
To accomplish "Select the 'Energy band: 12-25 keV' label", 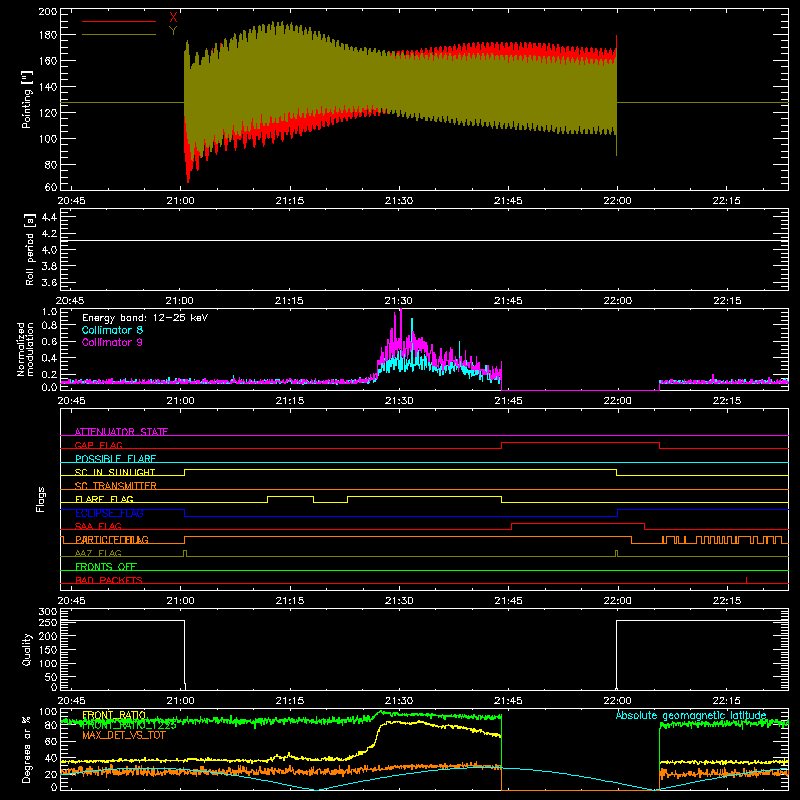I will 145,318.
